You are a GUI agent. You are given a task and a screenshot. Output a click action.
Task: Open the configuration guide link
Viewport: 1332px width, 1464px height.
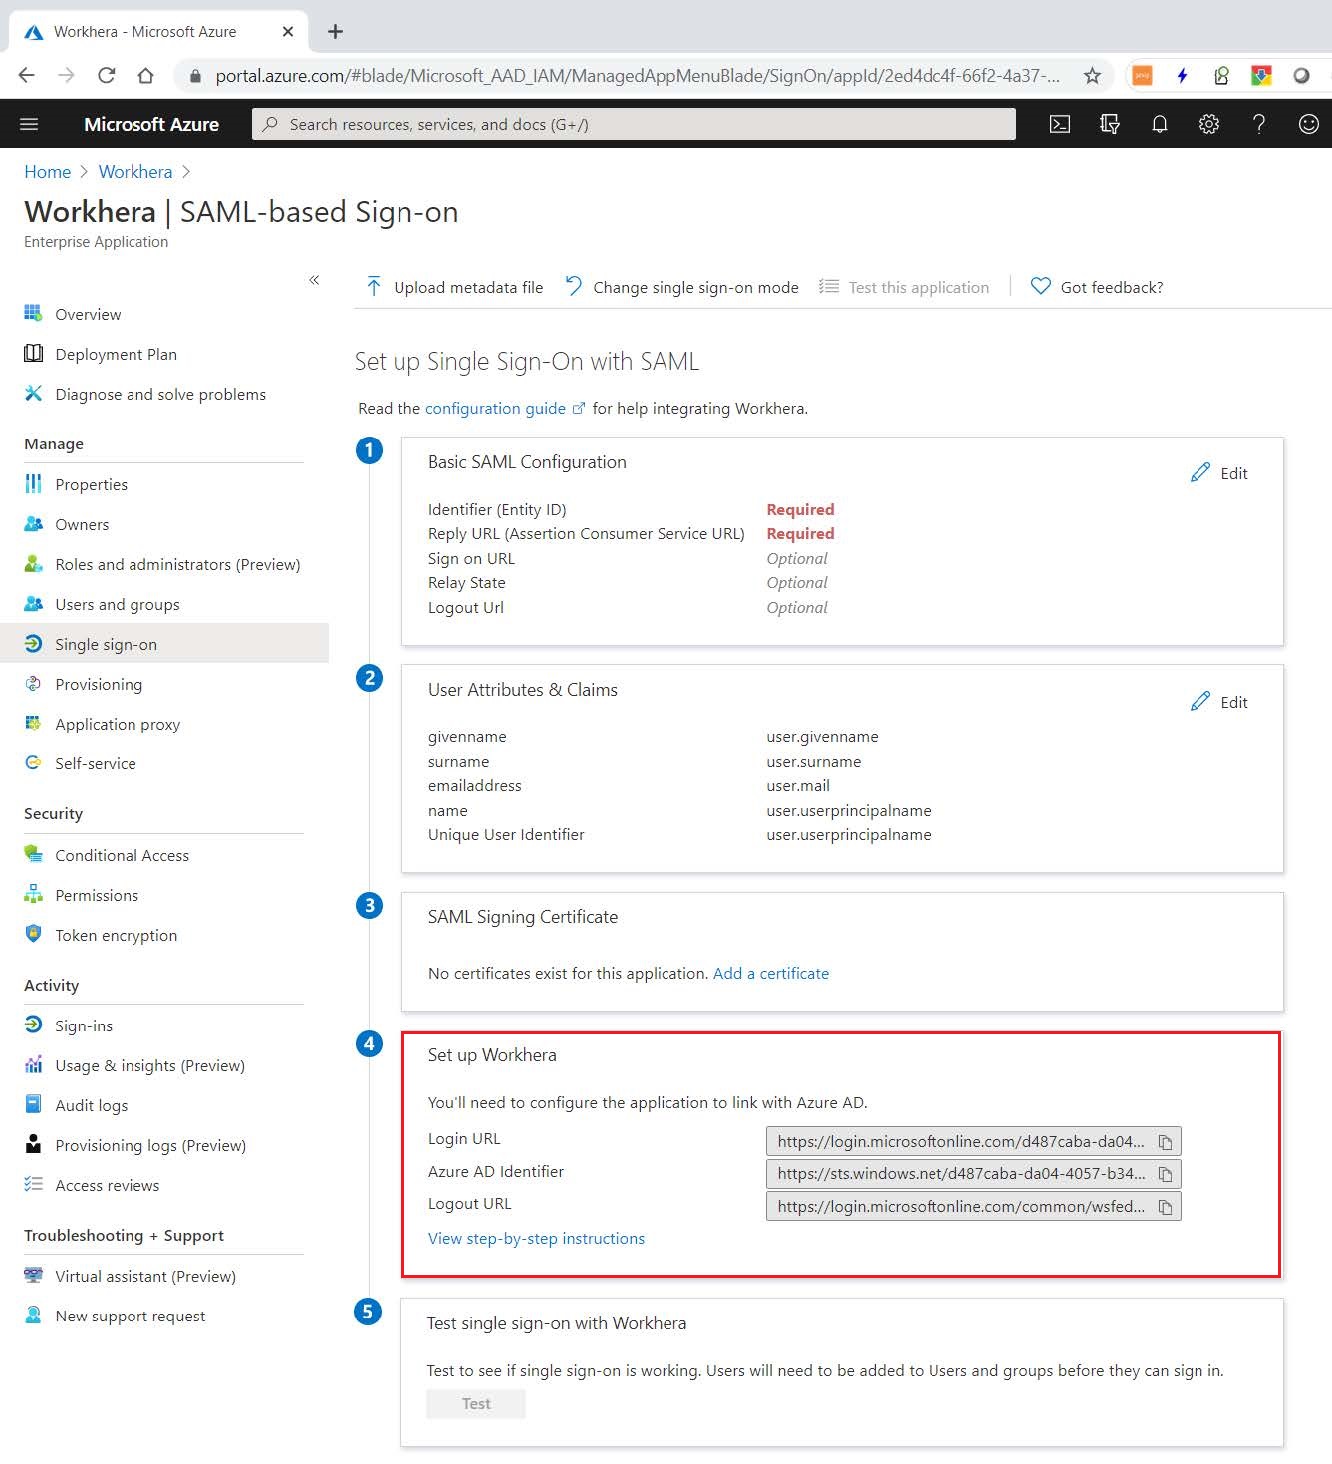point(504,409)
